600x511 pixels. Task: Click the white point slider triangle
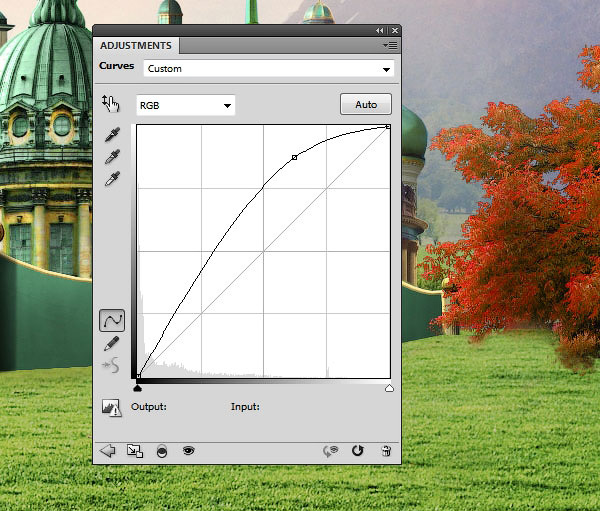[389, 388]
